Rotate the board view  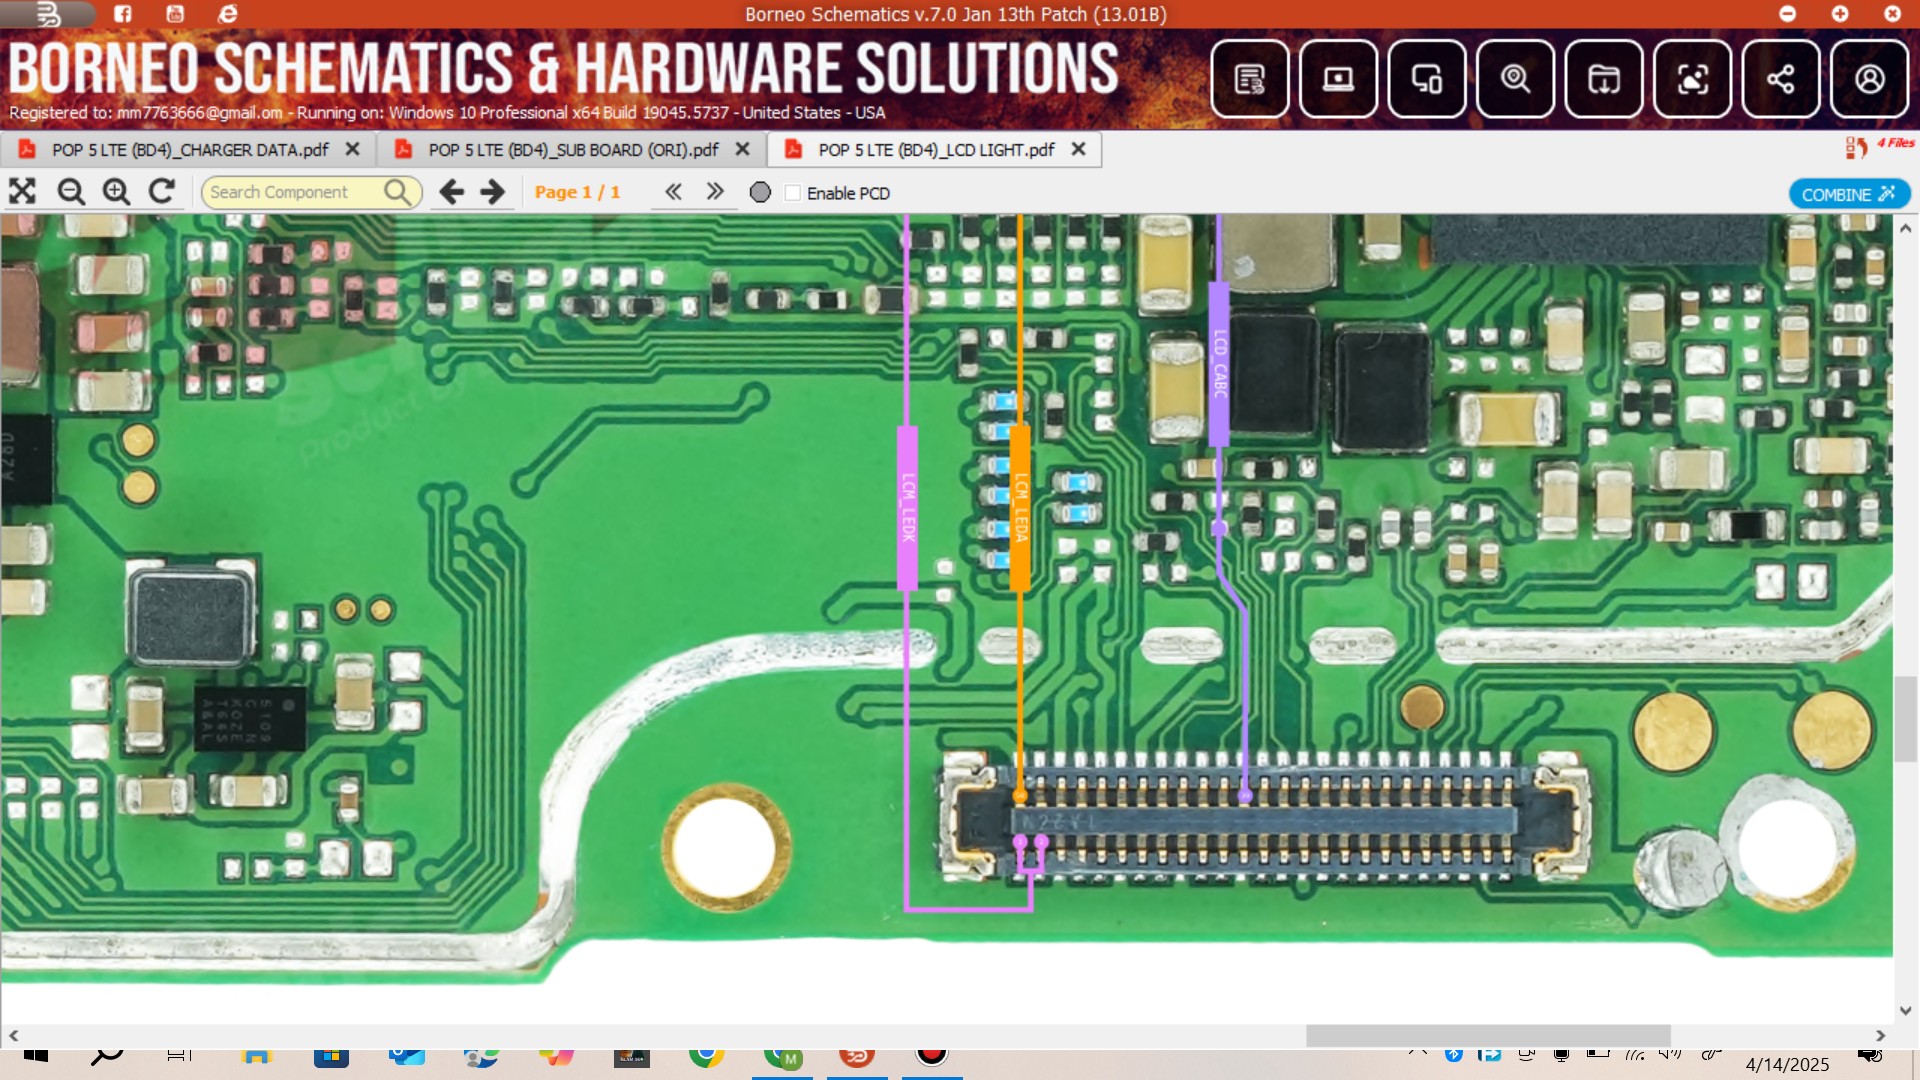pyautogui.click(x=162, y=191)
